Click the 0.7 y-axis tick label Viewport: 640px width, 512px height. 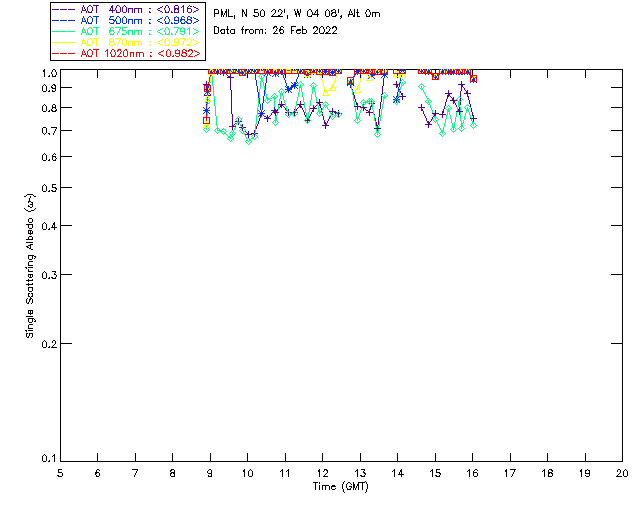click(49, 131)
